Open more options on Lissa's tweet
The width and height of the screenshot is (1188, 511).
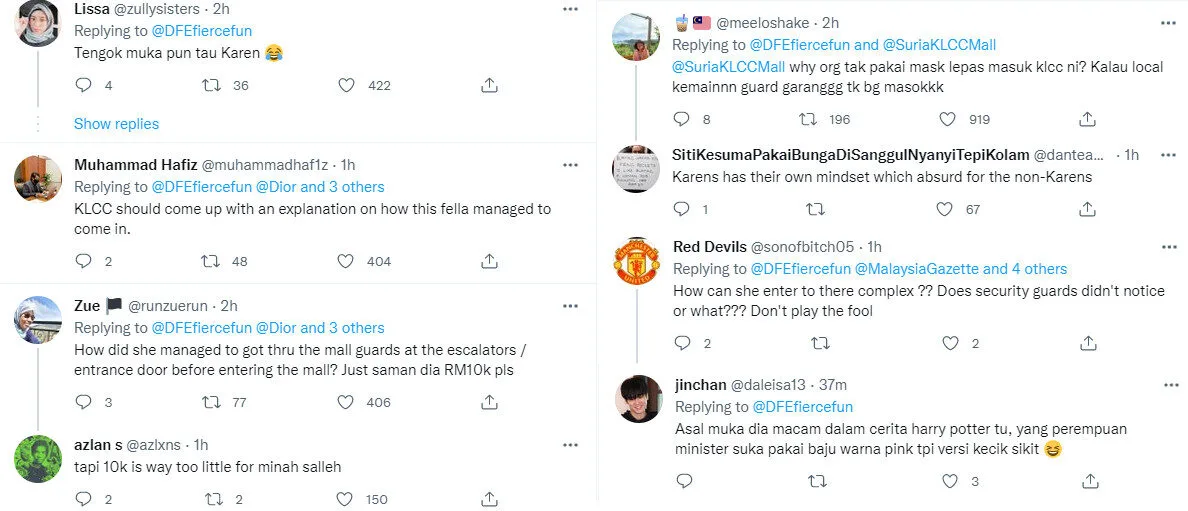(570, 9)
